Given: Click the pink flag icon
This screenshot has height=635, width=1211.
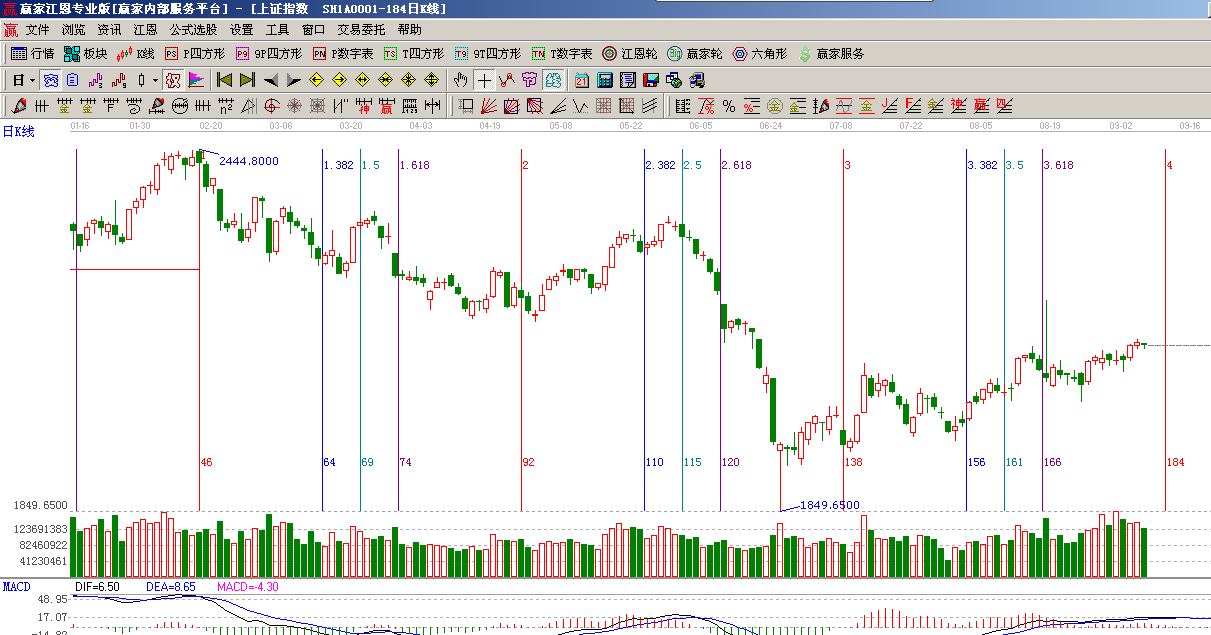Looking at the screenshot, I should pyautogui.click(x=196, y=80).
